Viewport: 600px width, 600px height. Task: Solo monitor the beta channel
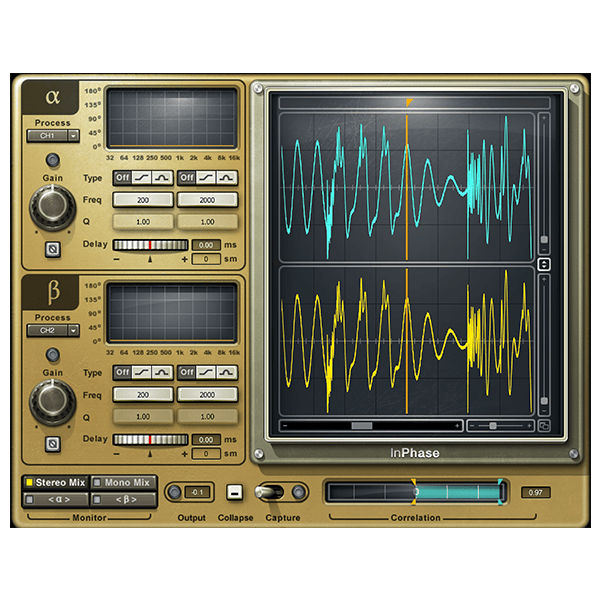123,499
